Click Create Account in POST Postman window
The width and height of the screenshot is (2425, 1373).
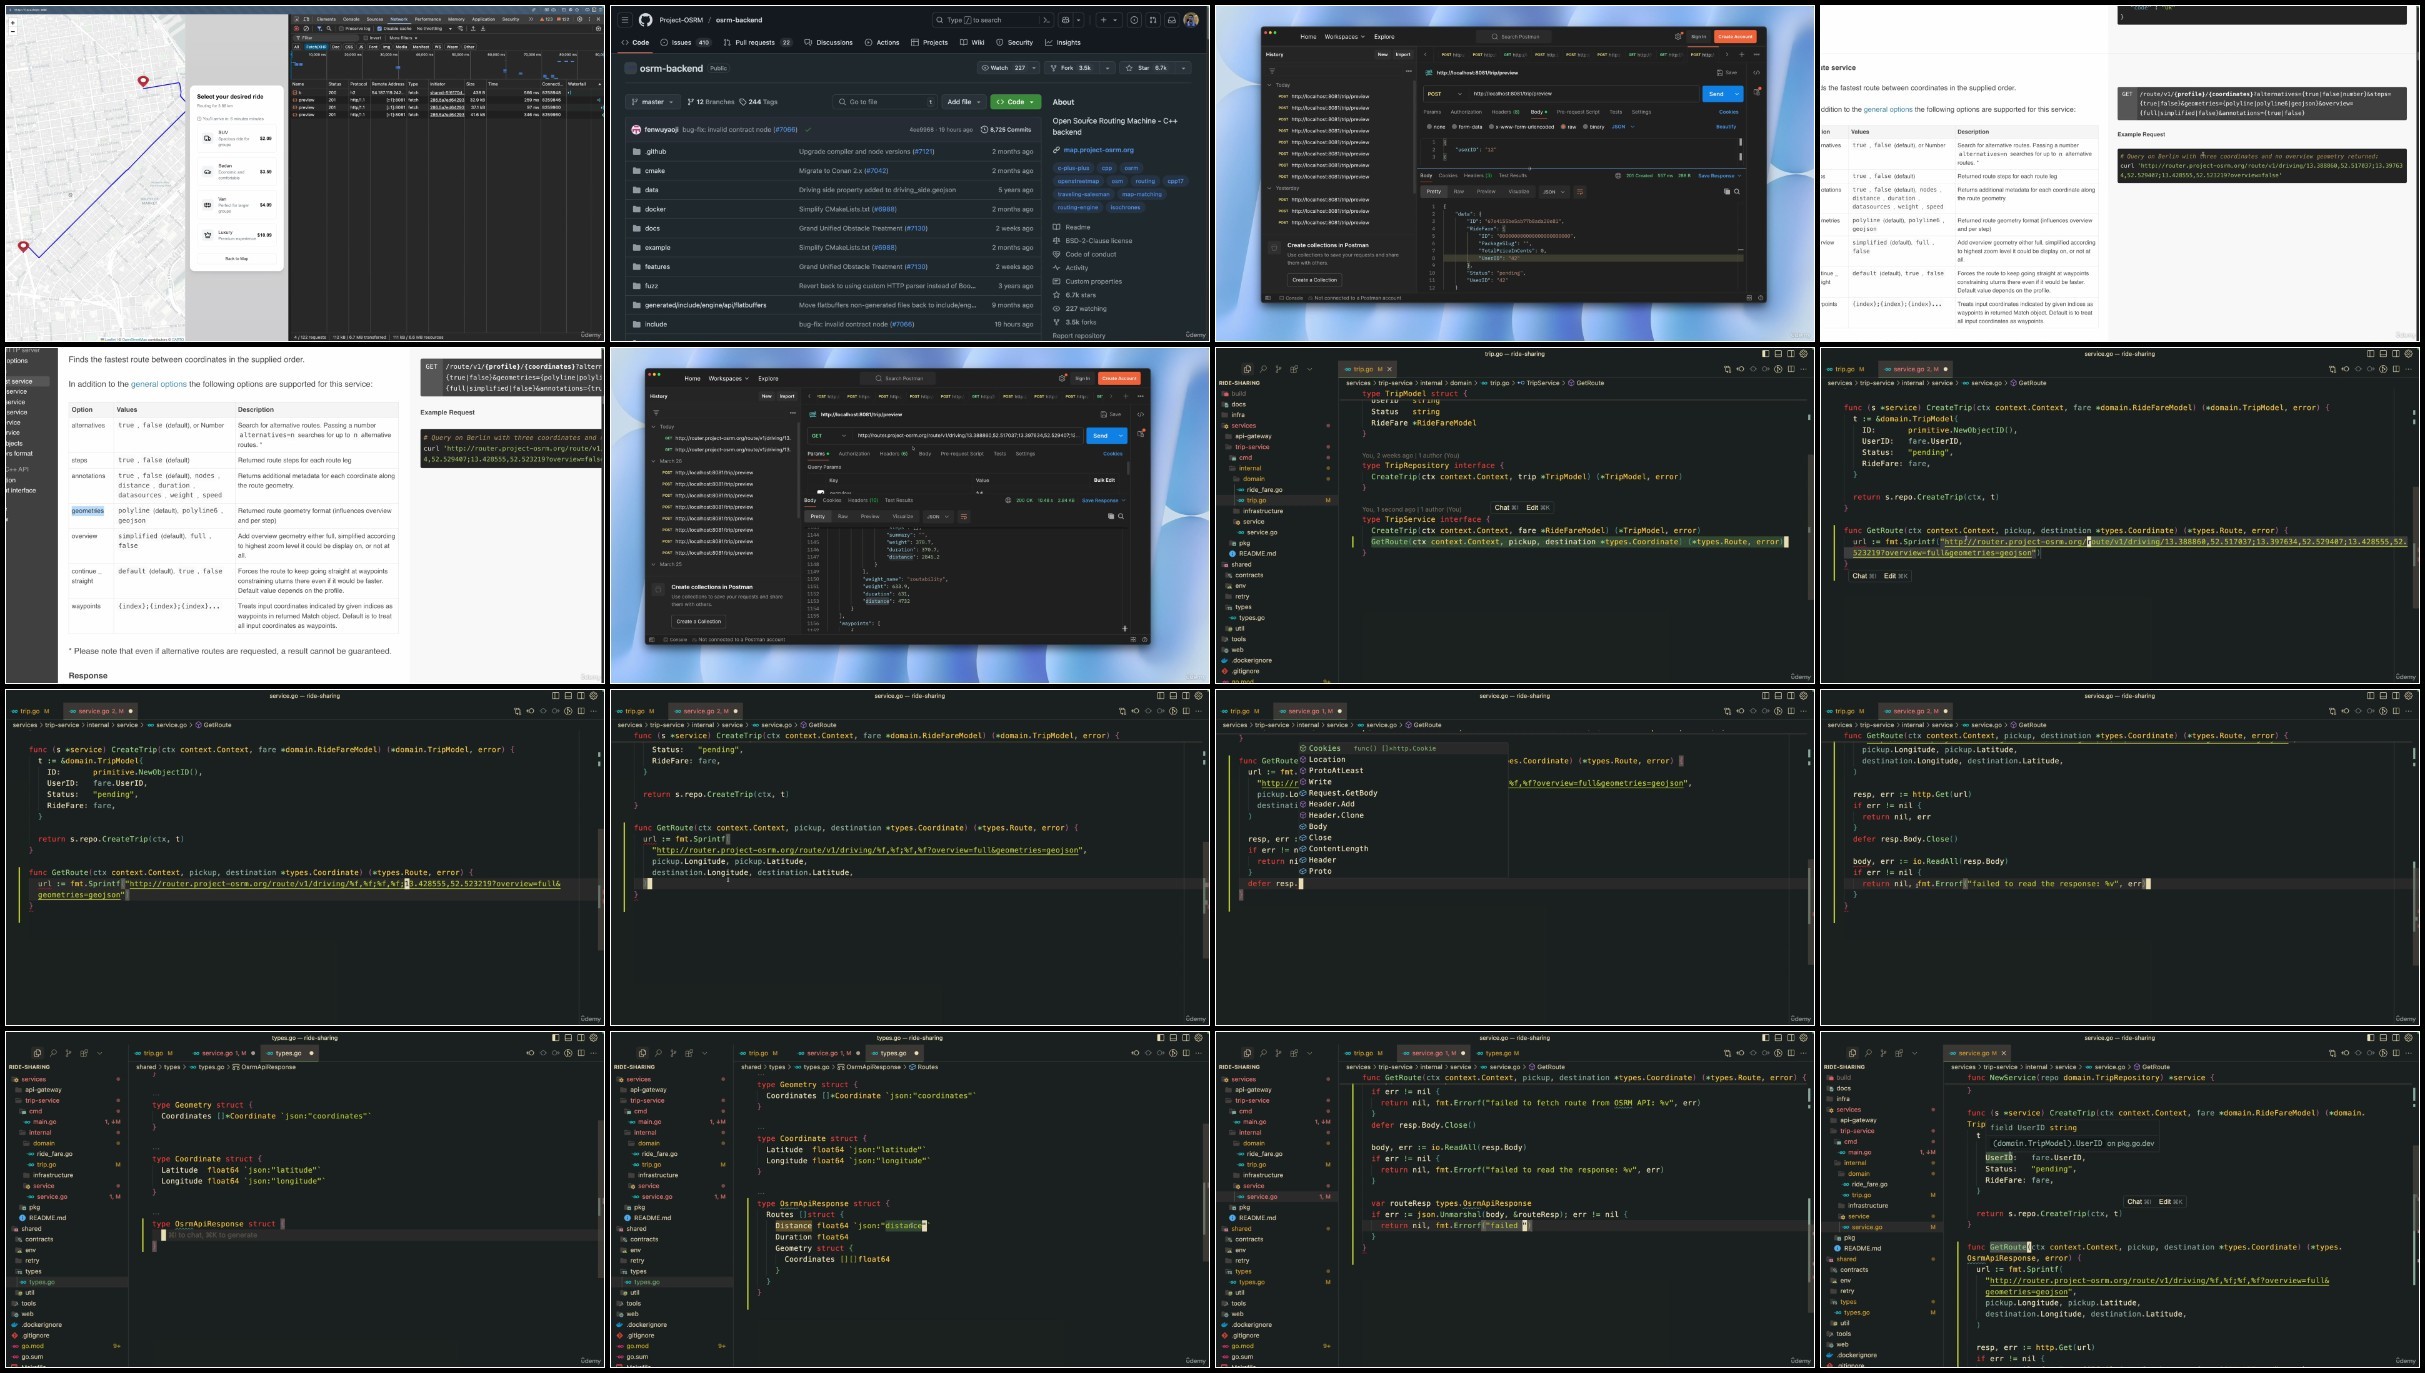click(1735, 36)
